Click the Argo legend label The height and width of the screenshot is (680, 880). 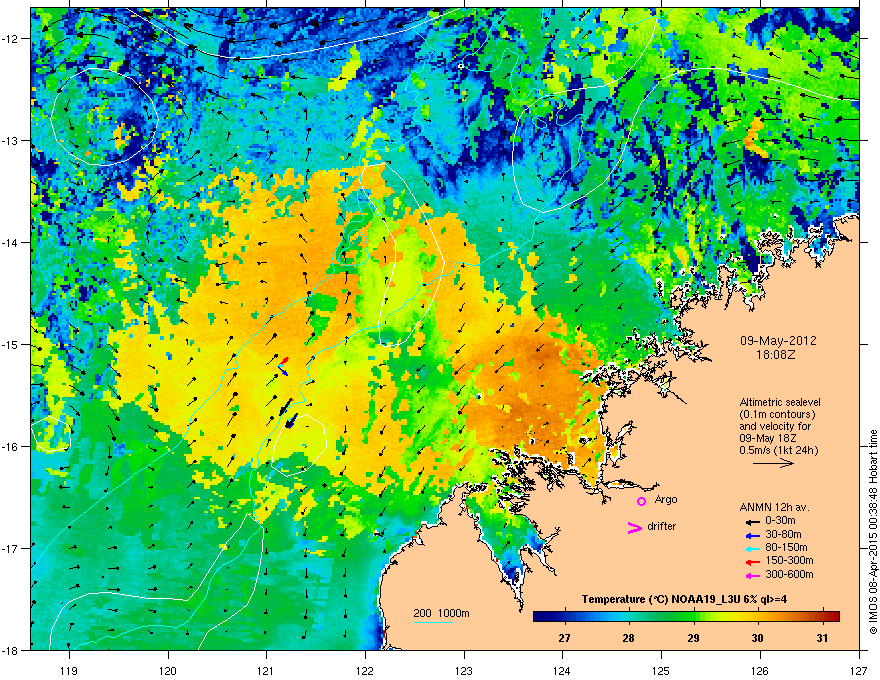pos(666,499)
